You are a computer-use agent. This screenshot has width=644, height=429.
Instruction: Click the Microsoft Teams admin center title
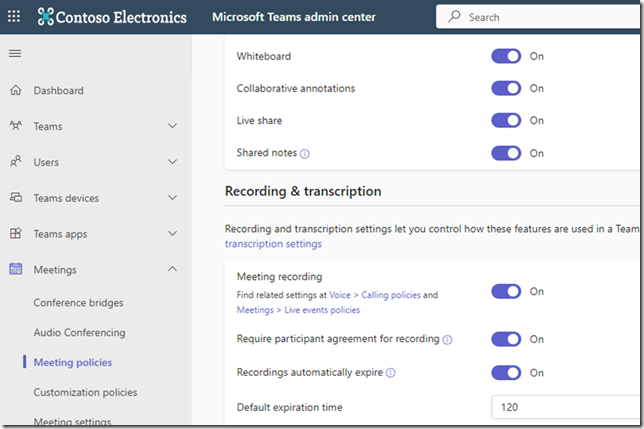pyautogui.click(x=294, y=17)
